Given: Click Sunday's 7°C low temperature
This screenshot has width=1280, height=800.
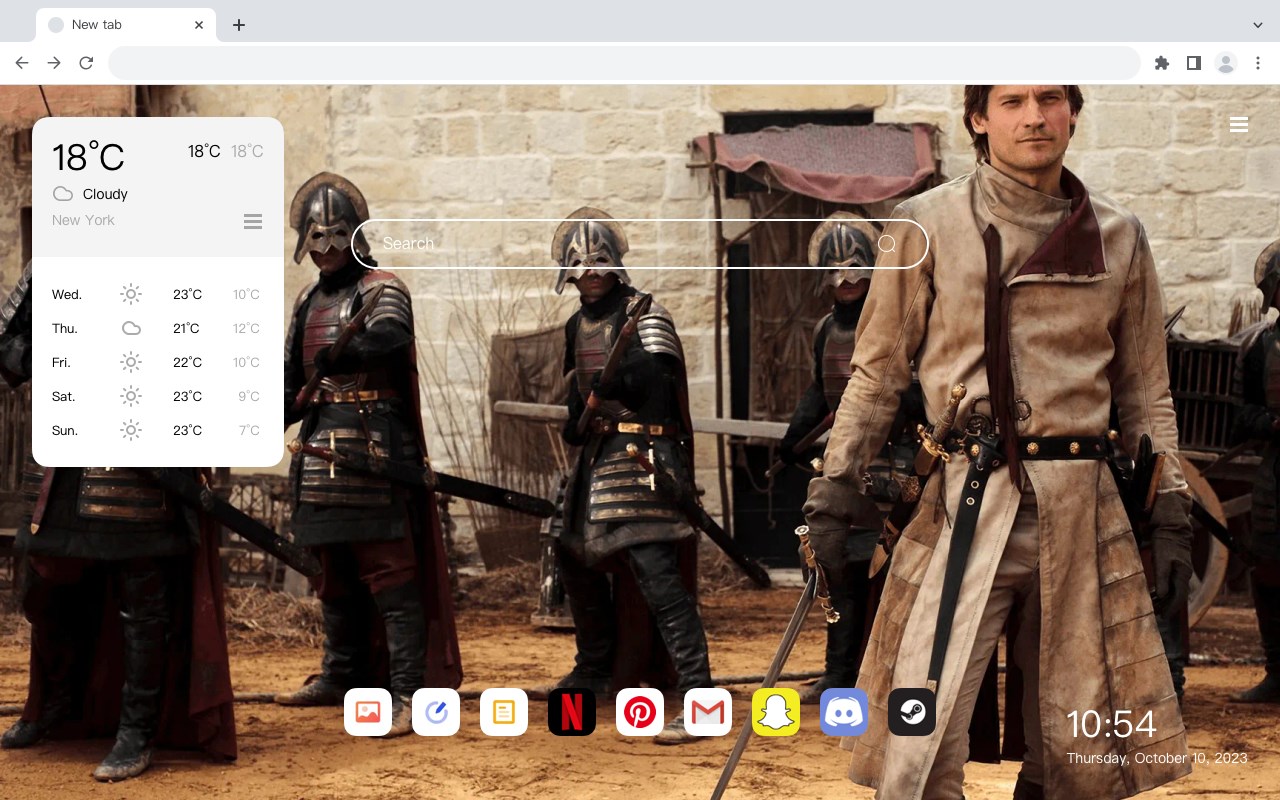Looking at the screenshot, I should point(249,430).
